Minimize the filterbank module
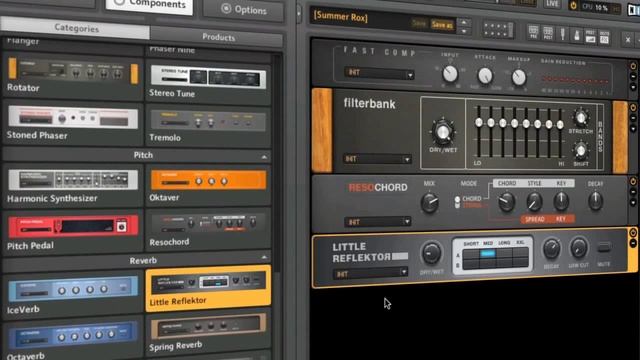Screen dimensions: 640x360 point(633,118)
